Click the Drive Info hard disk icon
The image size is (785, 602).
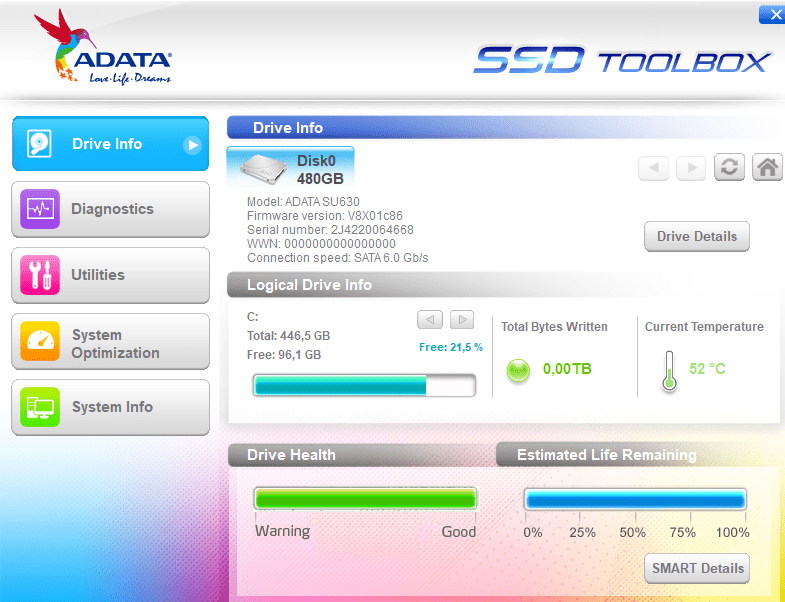pyautogui.click(x=39, y=144)
